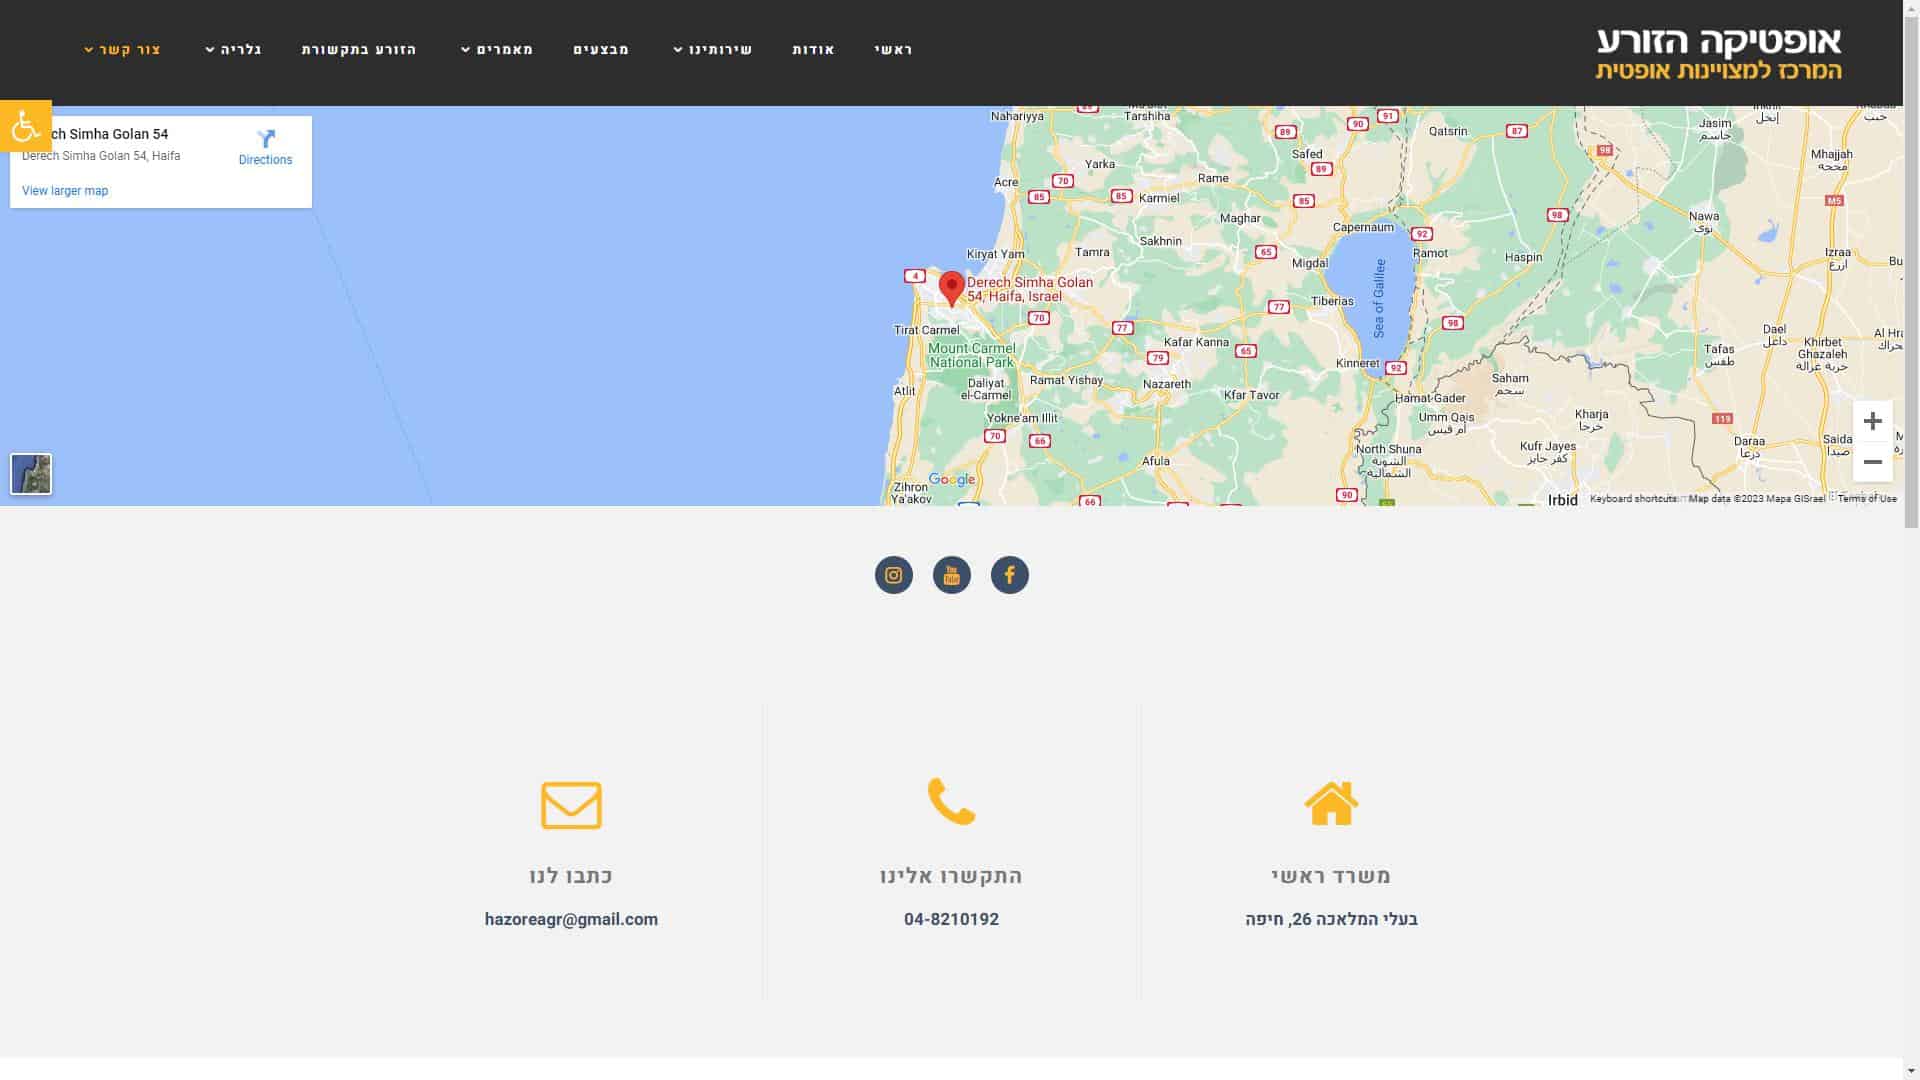Go to the ראשי home page
Screen dimensions: 1920x1080
893,50
